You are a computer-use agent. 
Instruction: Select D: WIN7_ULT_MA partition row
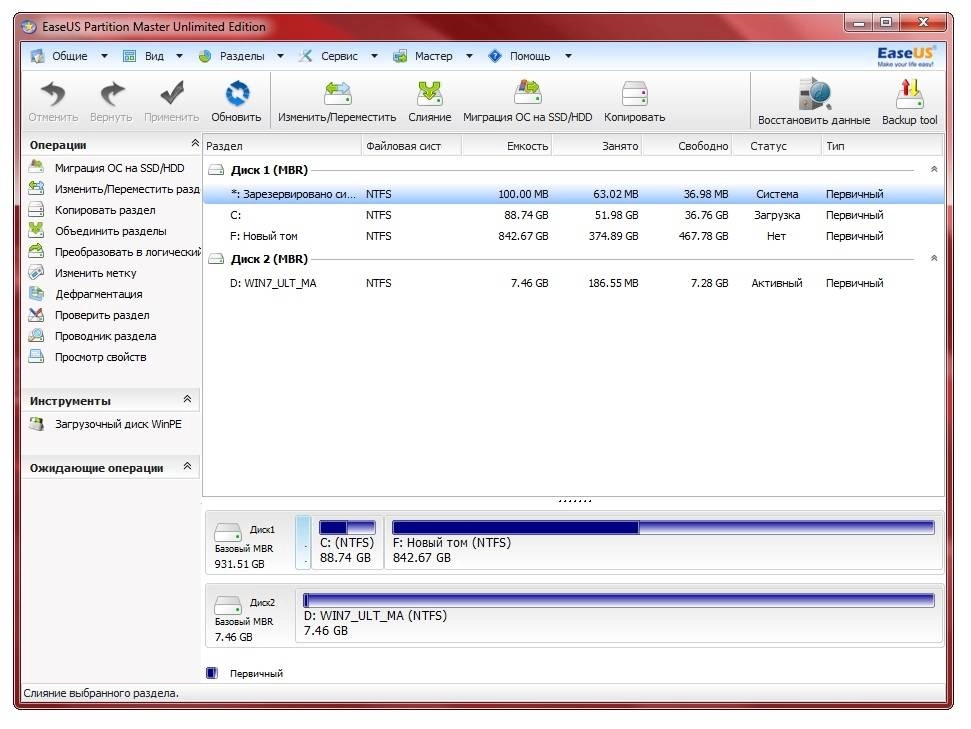pos(573,283)
